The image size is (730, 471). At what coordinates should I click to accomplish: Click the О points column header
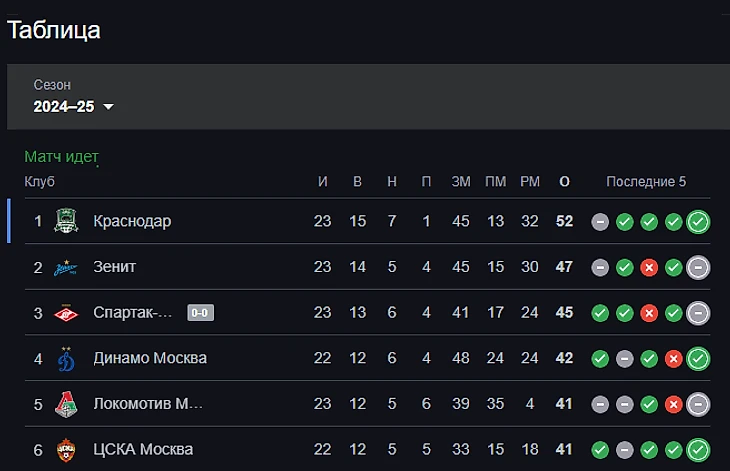564,182
